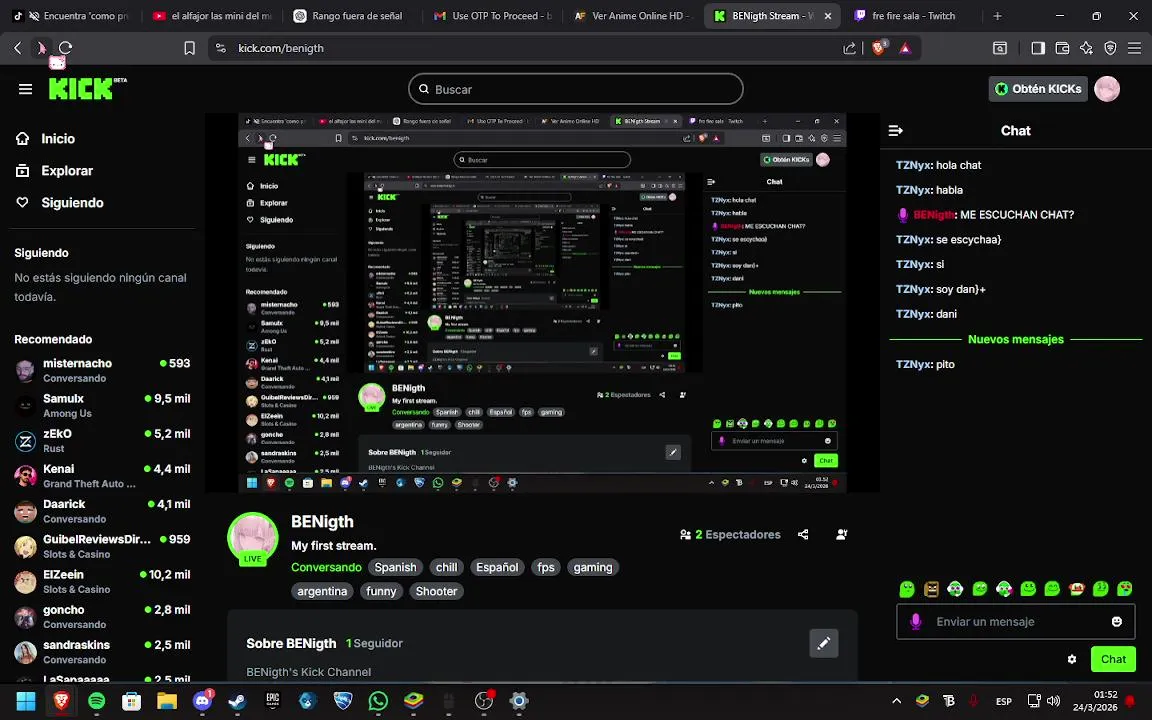Click the 'Enviar un mensaje' input
Viewport: 1152px width, 720px height.
1015,622
